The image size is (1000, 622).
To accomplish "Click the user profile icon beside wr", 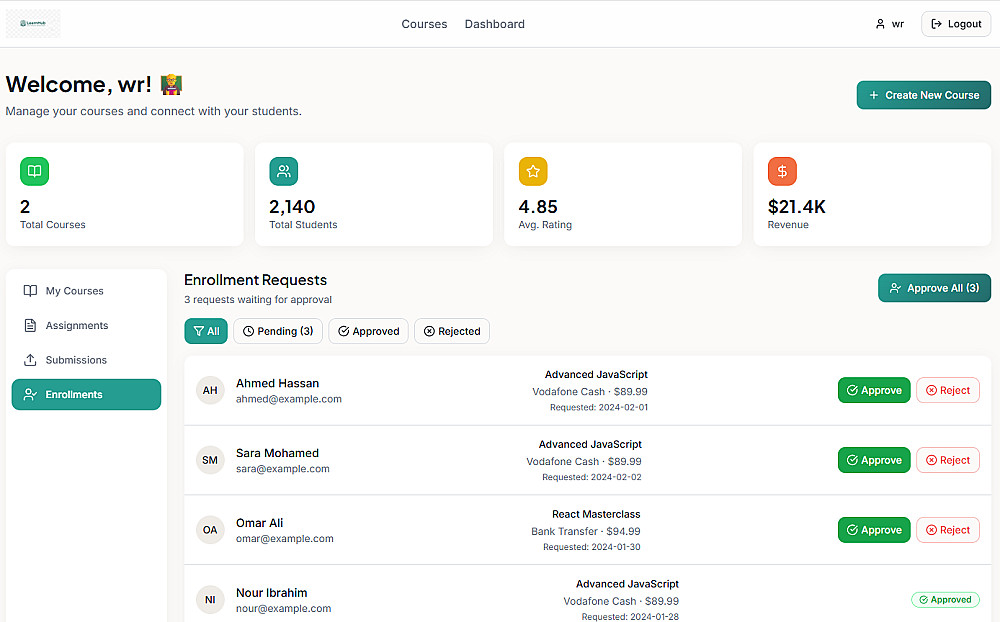I will tap(880, 24).
